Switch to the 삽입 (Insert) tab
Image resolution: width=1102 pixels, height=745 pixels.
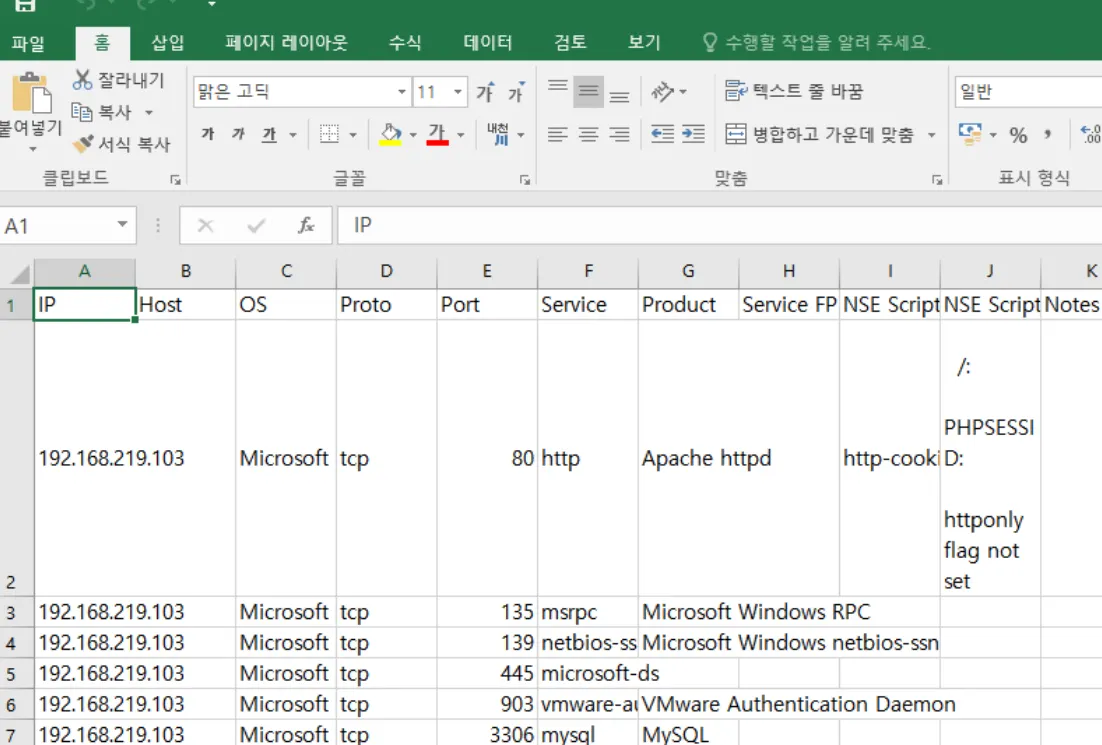tap(168, 43)
